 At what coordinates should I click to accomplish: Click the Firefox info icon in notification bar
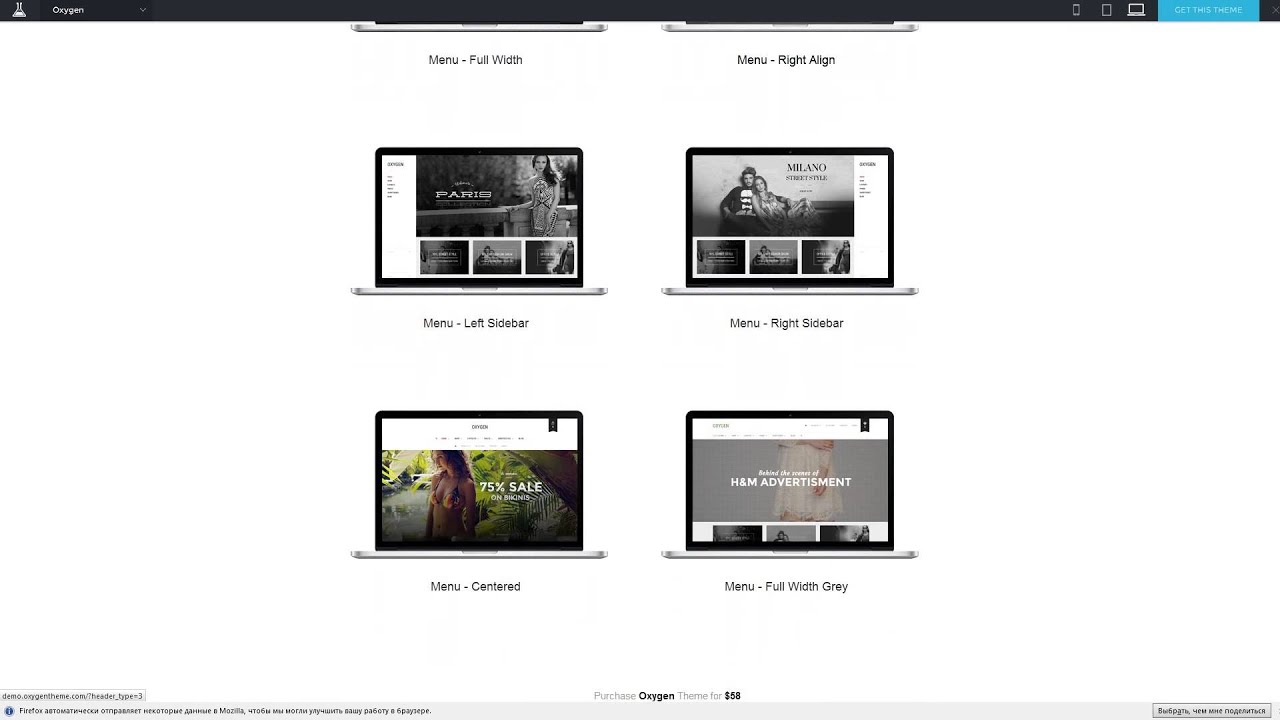[9, 711]
